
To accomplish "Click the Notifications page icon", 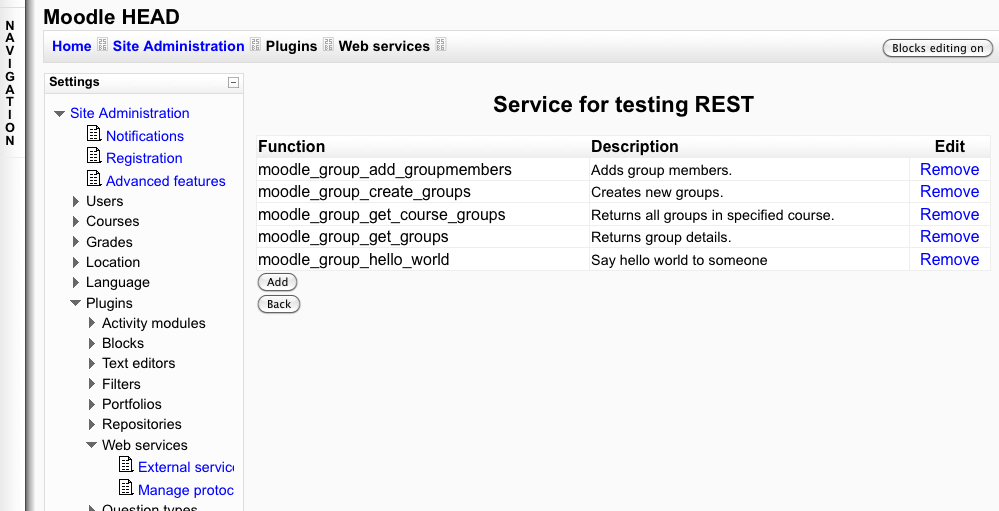I will tap(94, 134).
